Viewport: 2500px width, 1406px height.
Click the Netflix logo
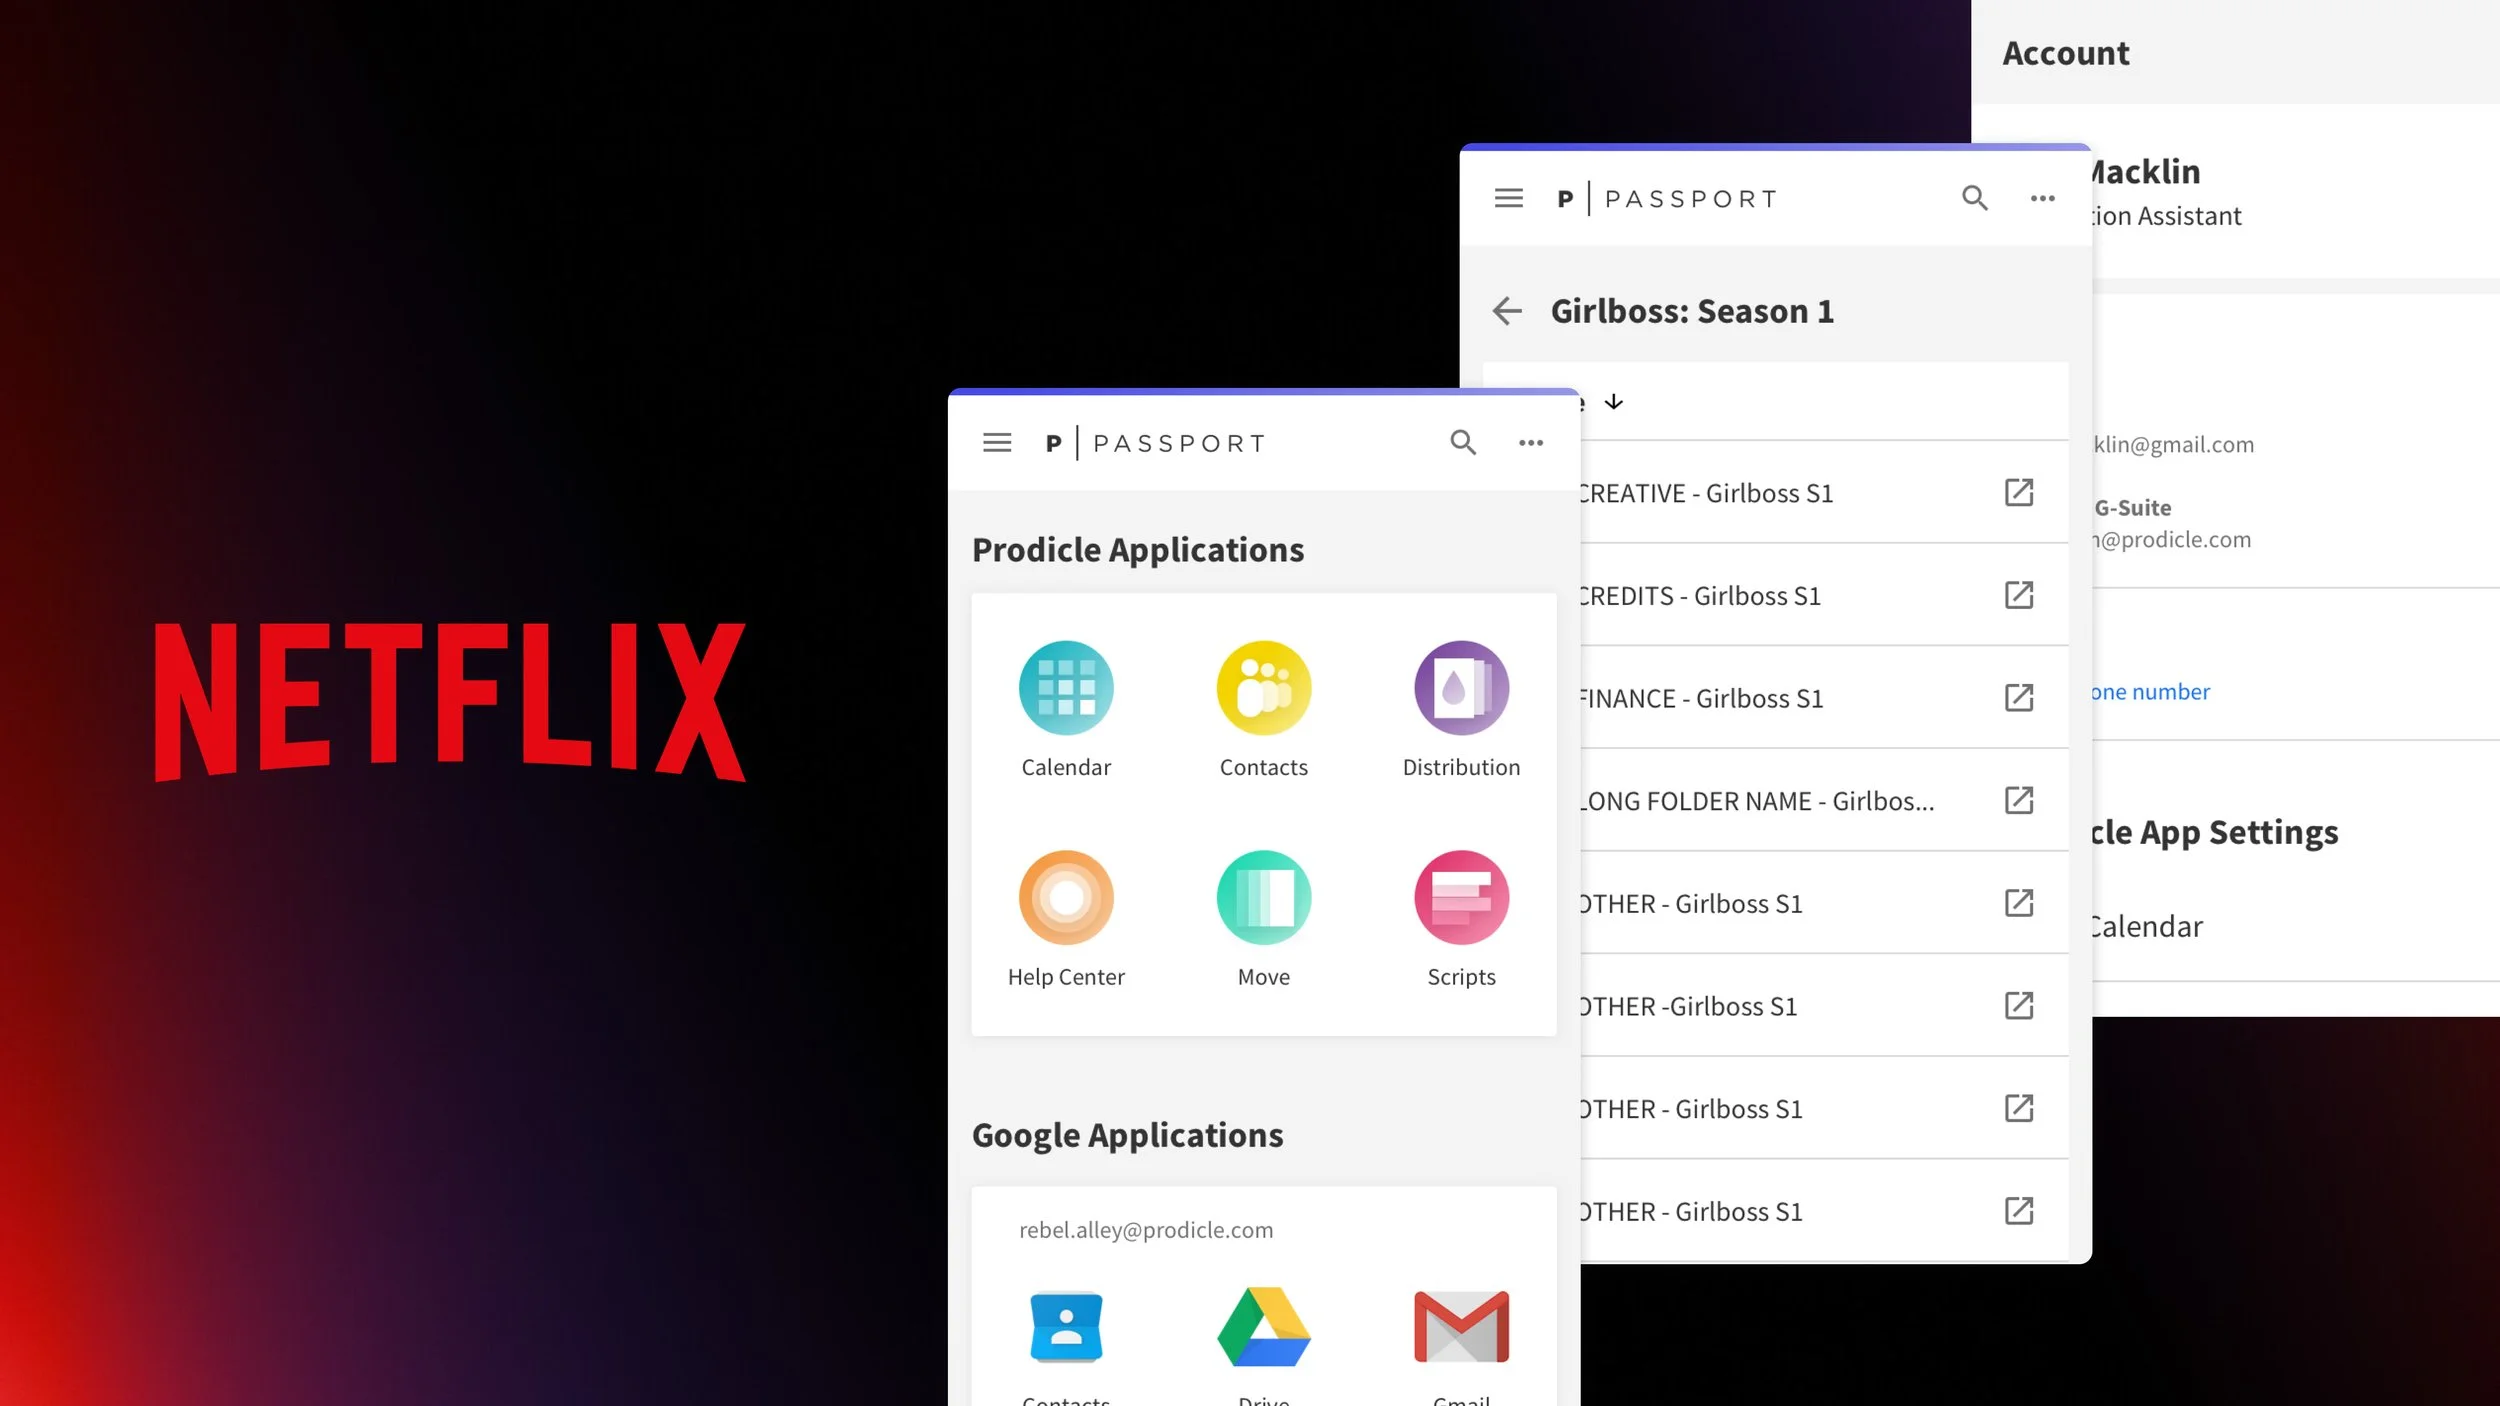[x=450, y=702]
